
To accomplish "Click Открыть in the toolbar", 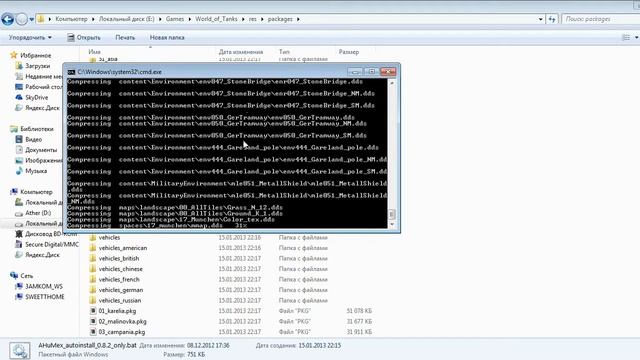I will click(84, 38).
